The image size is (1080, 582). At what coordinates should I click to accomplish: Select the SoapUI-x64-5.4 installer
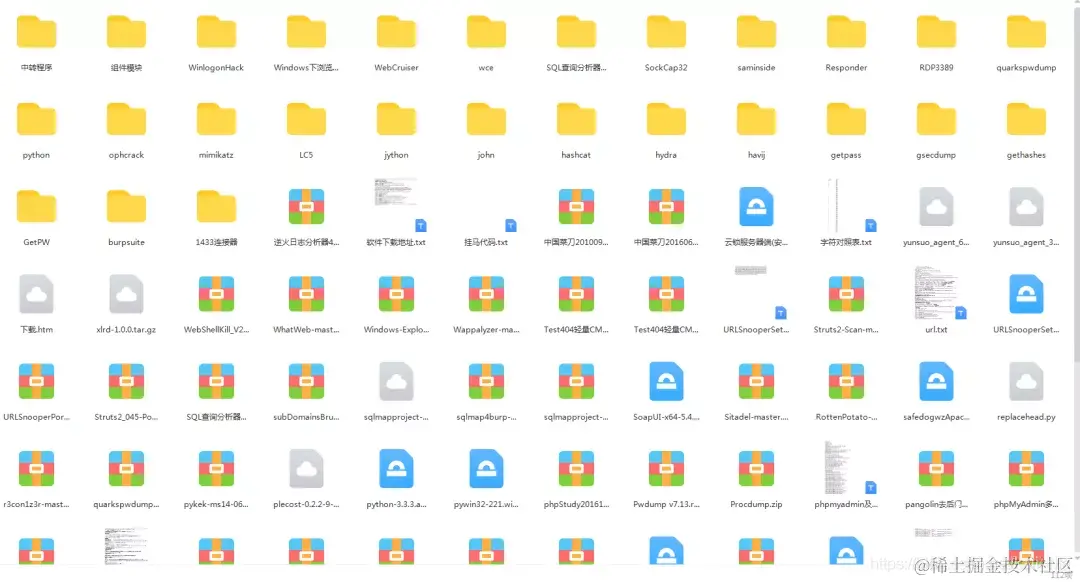pos(666,382)
